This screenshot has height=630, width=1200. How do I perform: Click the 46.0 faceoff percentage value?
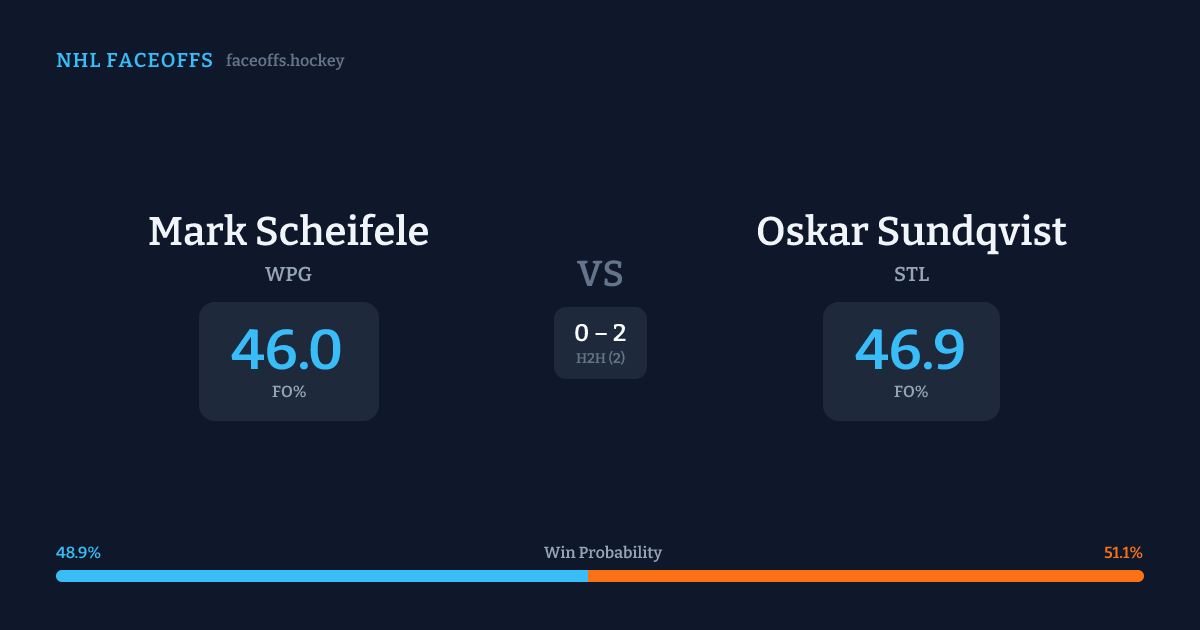click(287, 350)
